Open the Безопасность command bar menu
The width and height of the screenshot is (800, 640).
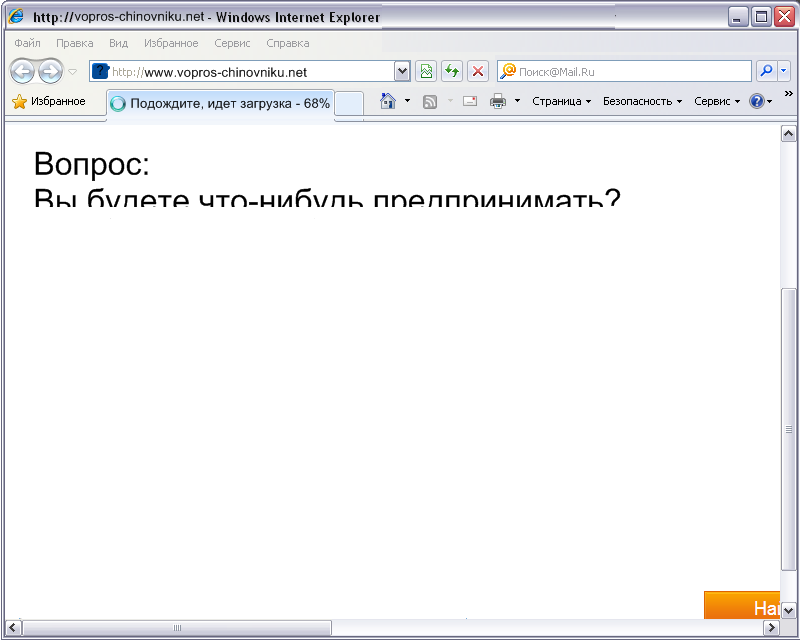pyautogui.click(x=642, y=101)
